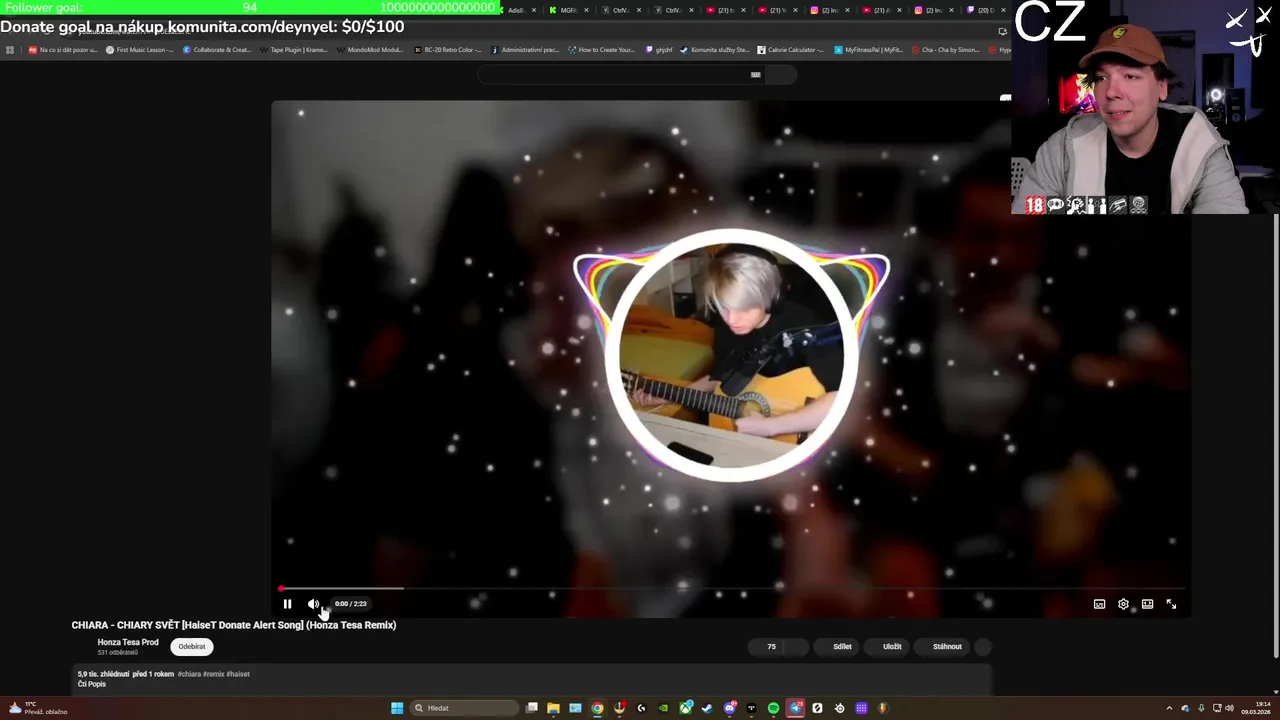Image resolution: width=1280 pixels, height=720 pixels.
Task: Open the more actions button beside Stáhnout
Action: [x=982, y=647]
